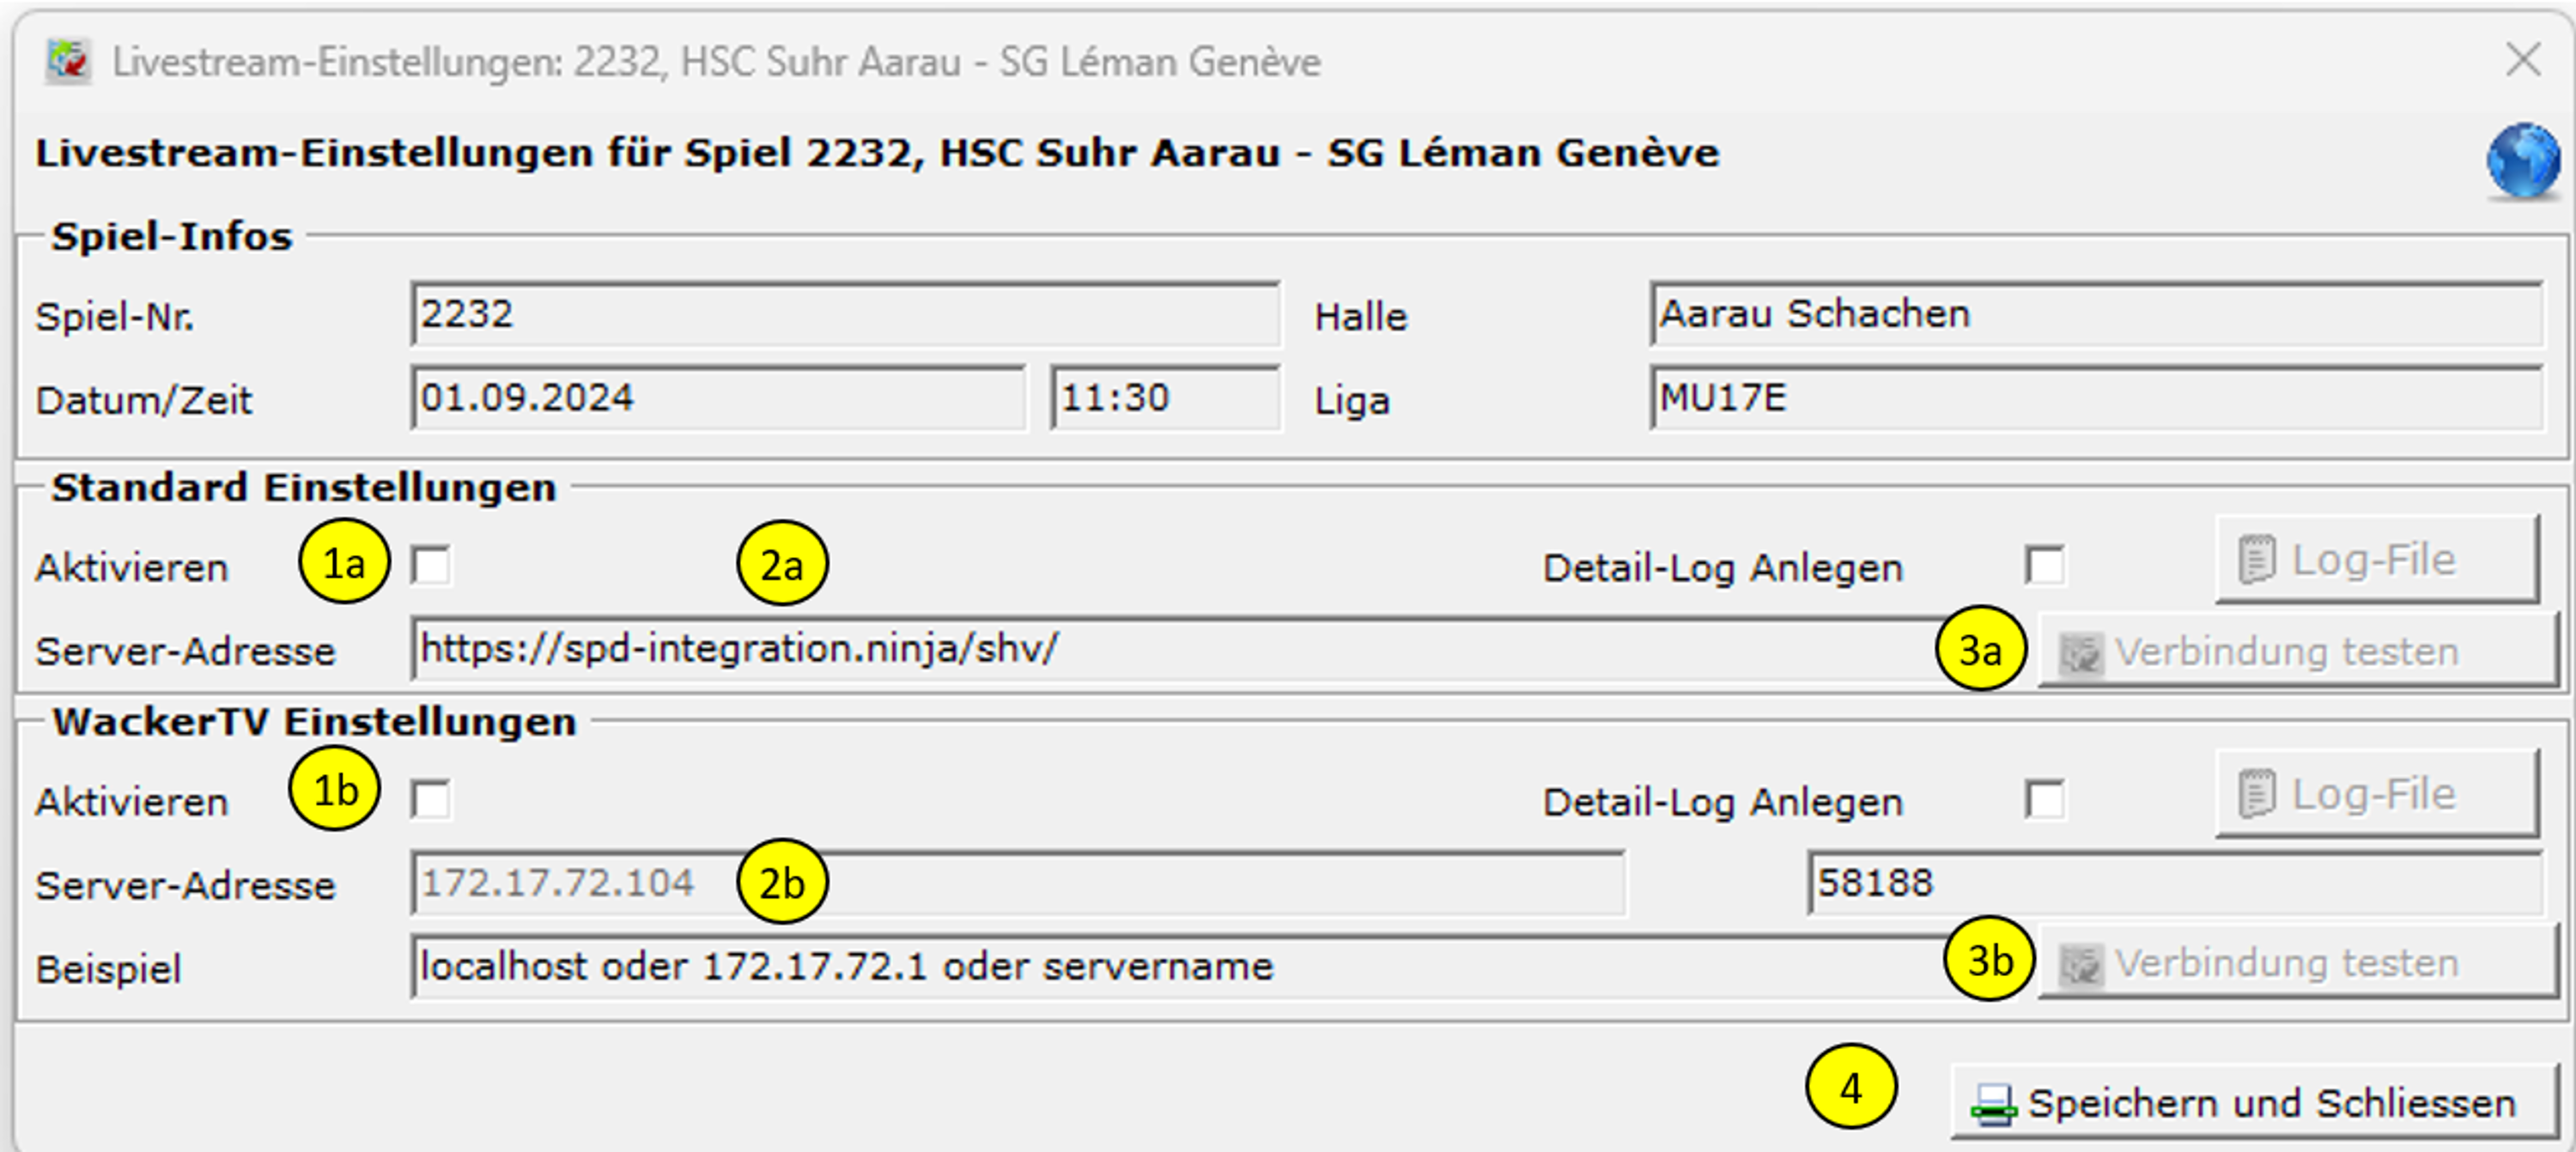Image resolution: width=2576 pixels, height=1152 pixels.
Task: Click Log-File icon in WackerTV Einstellungen
Action: tap(2255, 795)
